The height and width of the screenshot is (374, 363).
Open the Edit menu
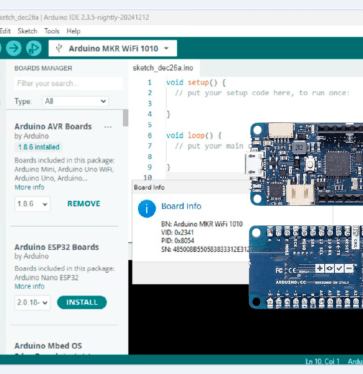tap(5, 31)
